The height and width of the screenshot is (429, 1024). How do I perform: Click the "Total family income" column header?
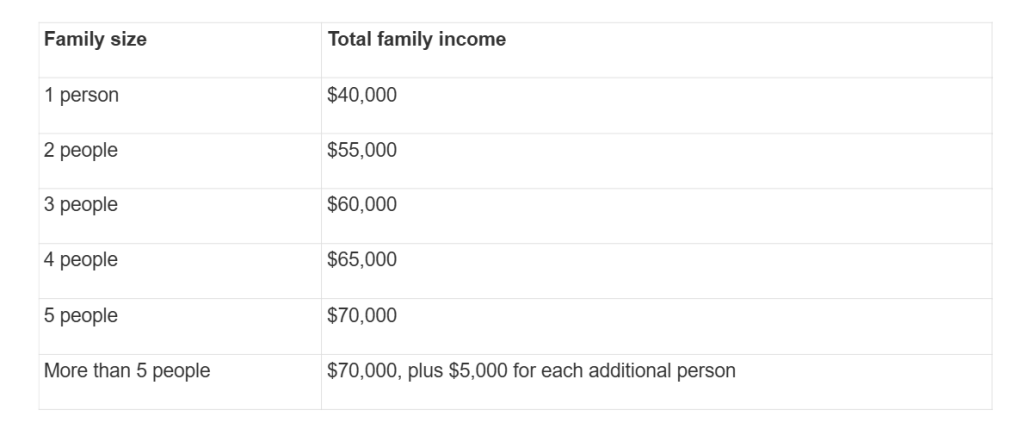click(x=416, y=40)
